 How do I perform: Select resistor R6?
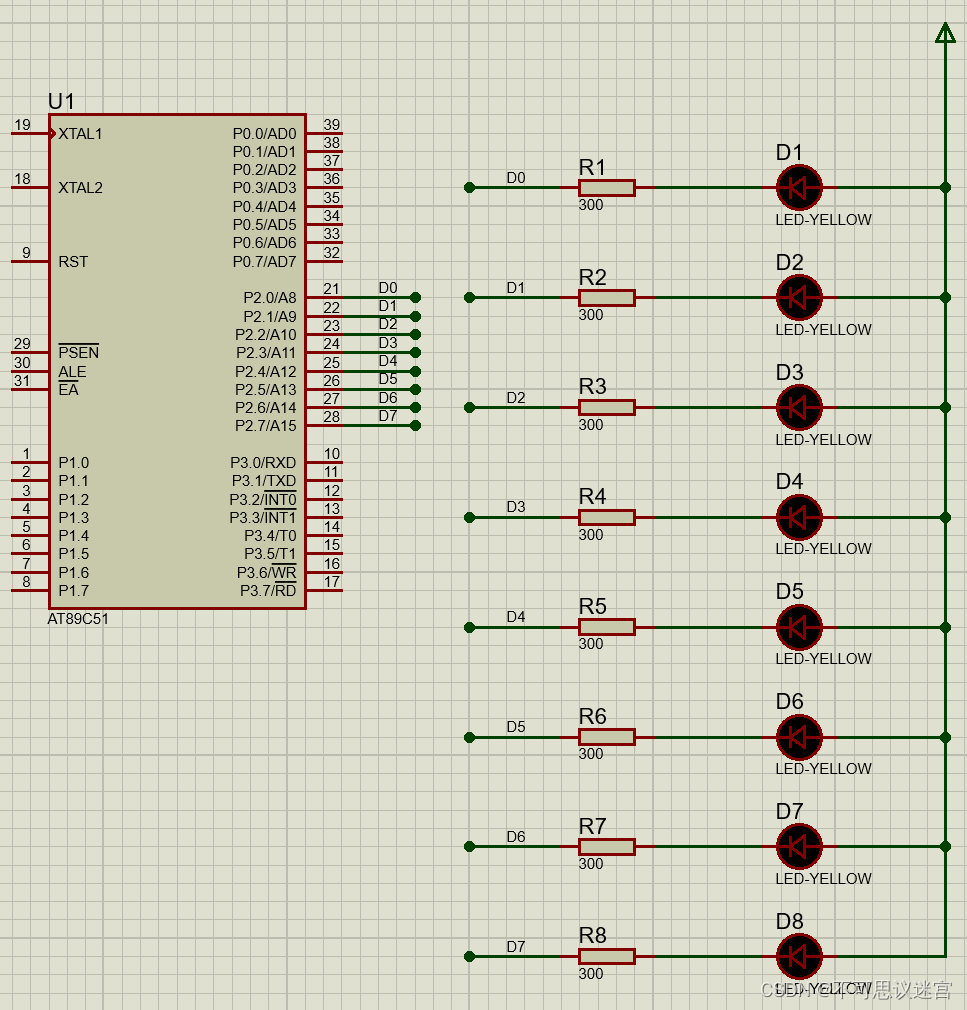pos(607,737)
